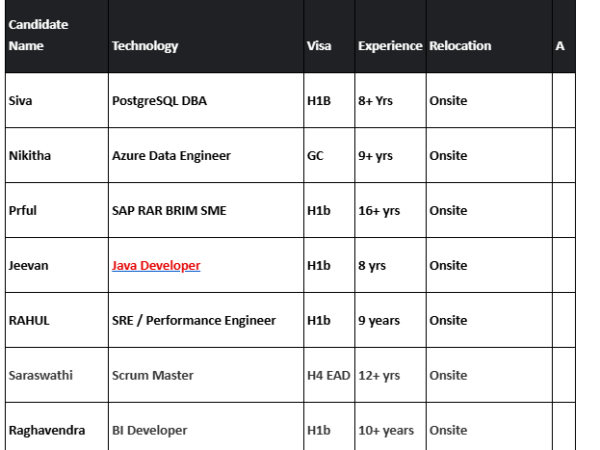Click Onsite in Prful's row
600x450 pixels.
tap(489, 210)
